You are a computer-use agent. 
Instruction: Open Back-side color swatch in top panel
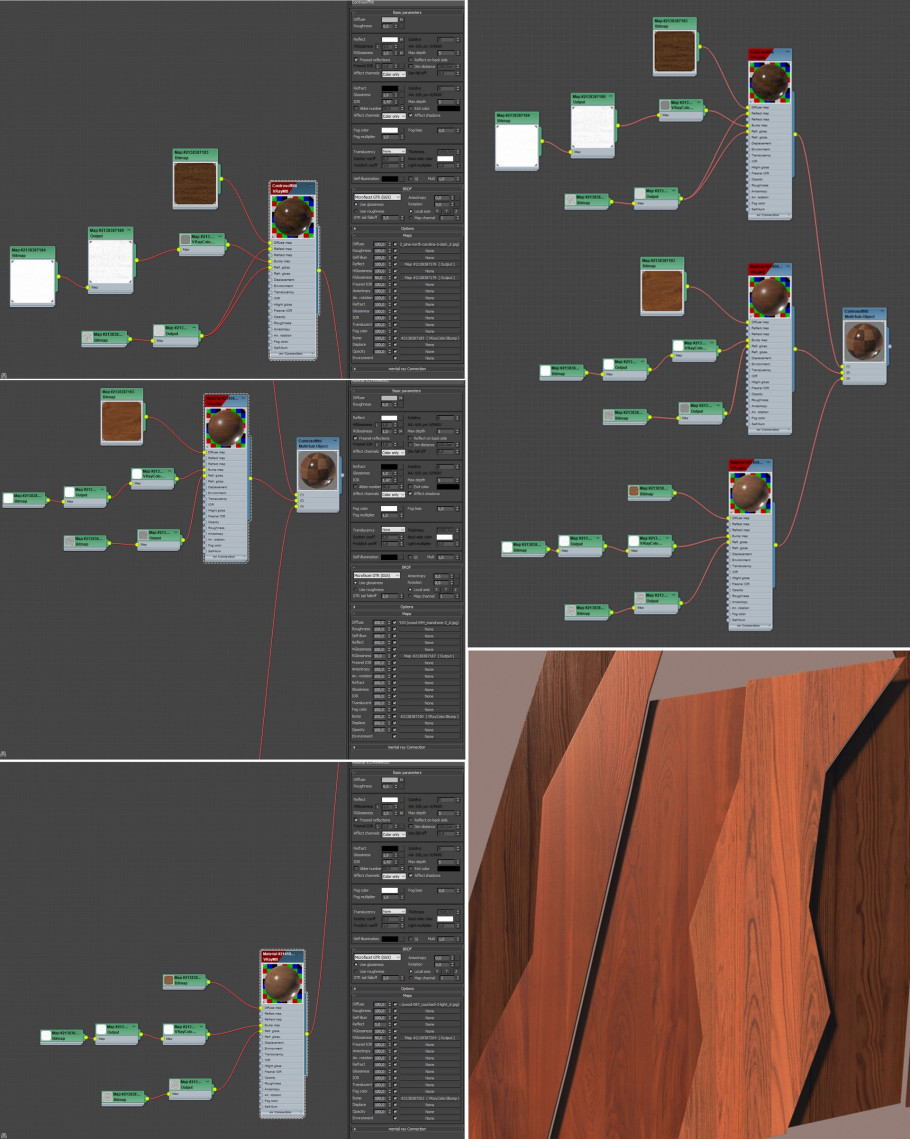point(445,158)
